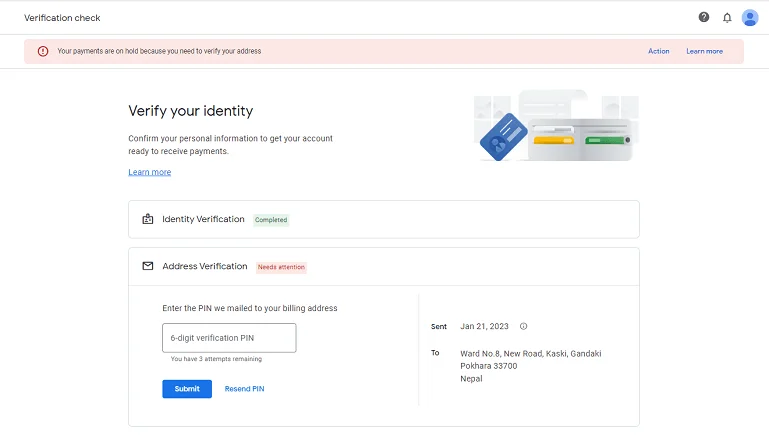Image resolution: width=769 pixels, height=435 pixels.
Task: Request a Resend PIN
Action: tap(244, 389)
